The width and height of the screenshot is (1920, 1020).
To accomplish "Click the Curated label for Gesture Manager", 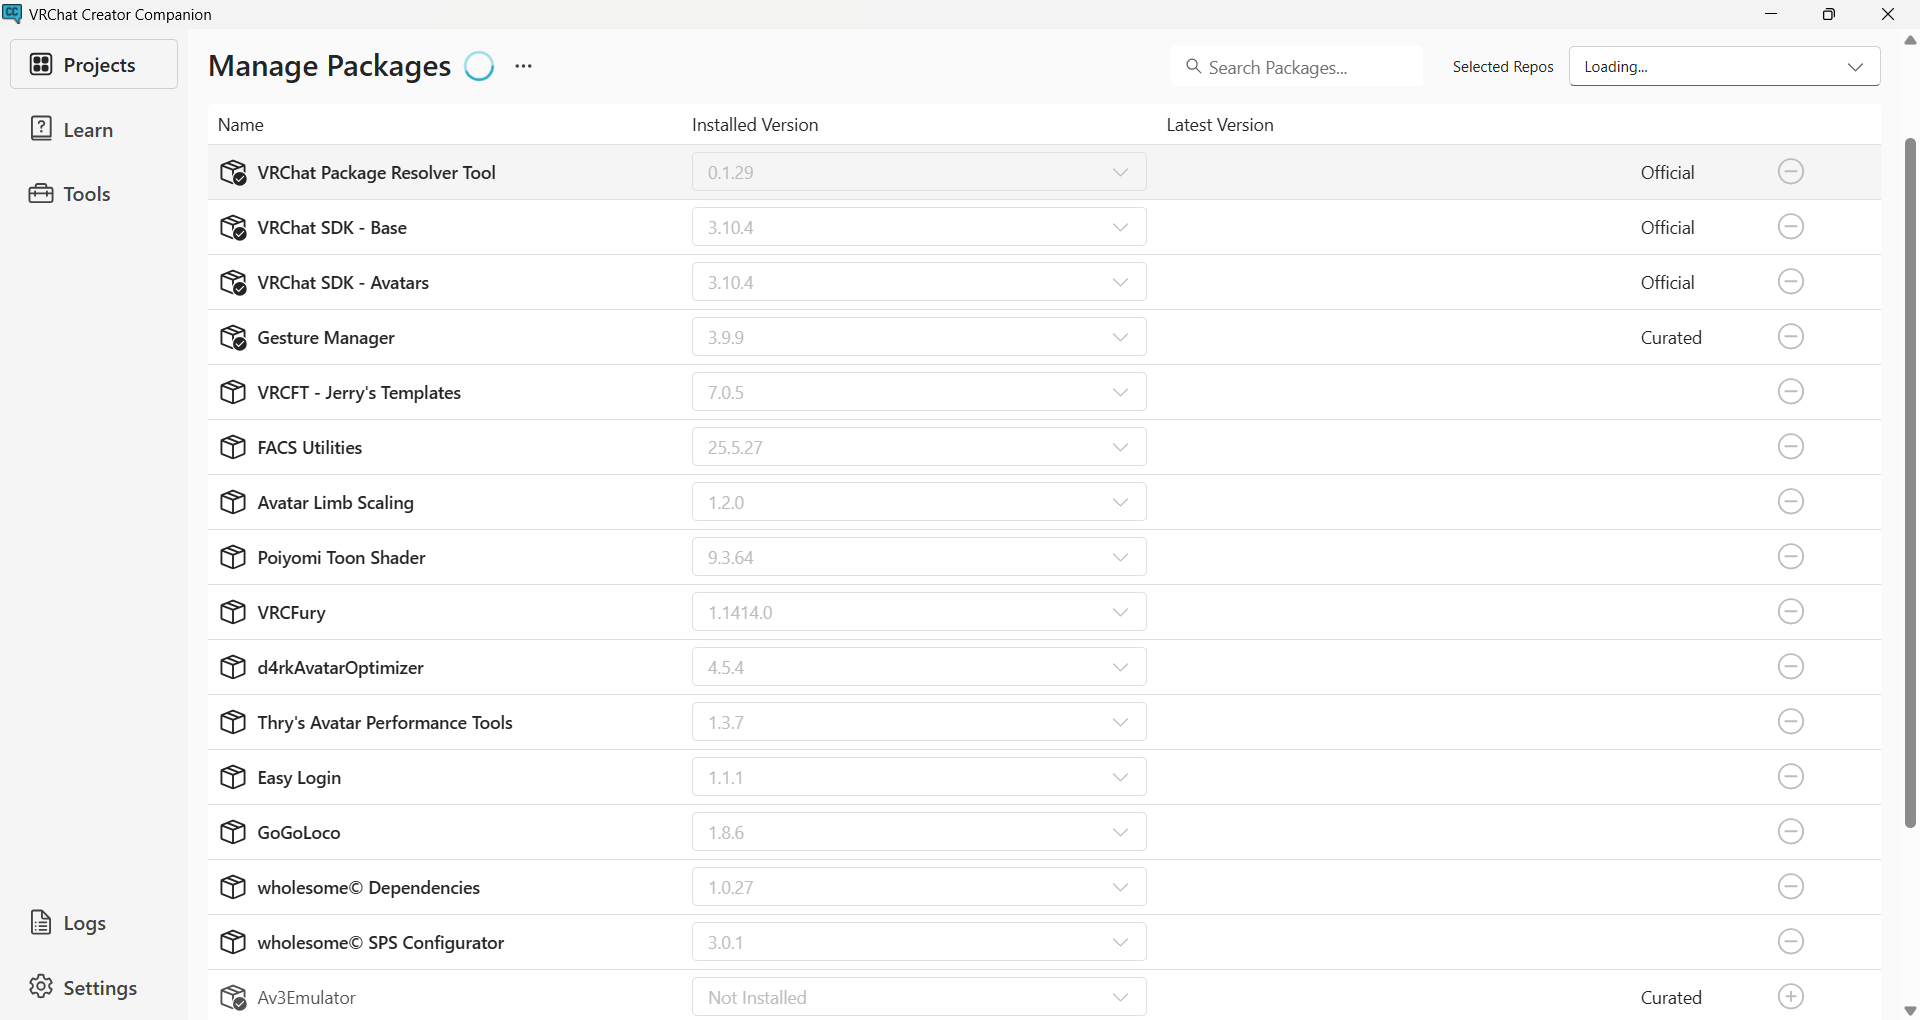I will (1671, 337).
